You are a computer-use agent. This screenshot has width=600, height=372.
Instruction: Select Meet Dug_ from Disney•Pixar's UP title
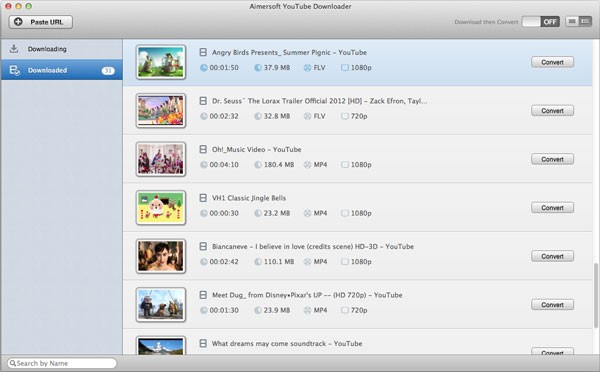pyautogui.click(x=307, y=295)
